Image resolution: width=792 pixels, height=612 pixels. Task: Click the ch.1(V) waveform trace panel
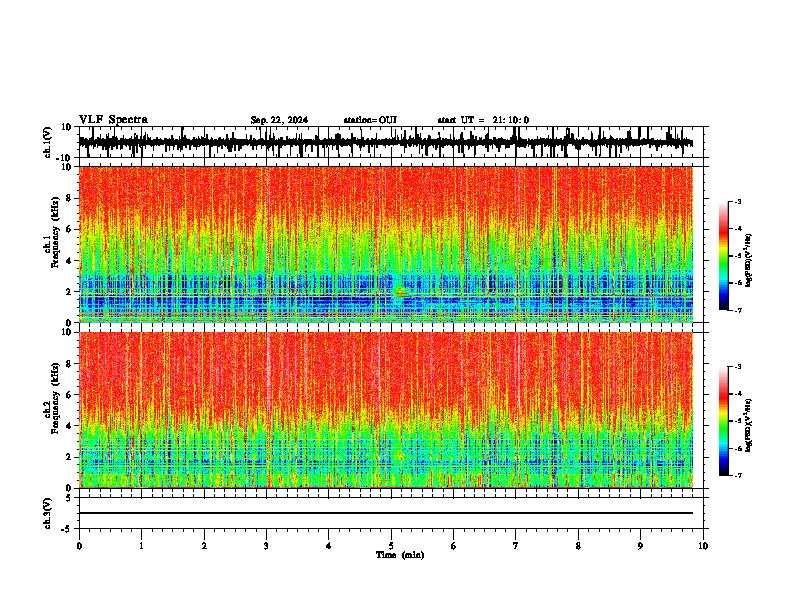[391, 142]
